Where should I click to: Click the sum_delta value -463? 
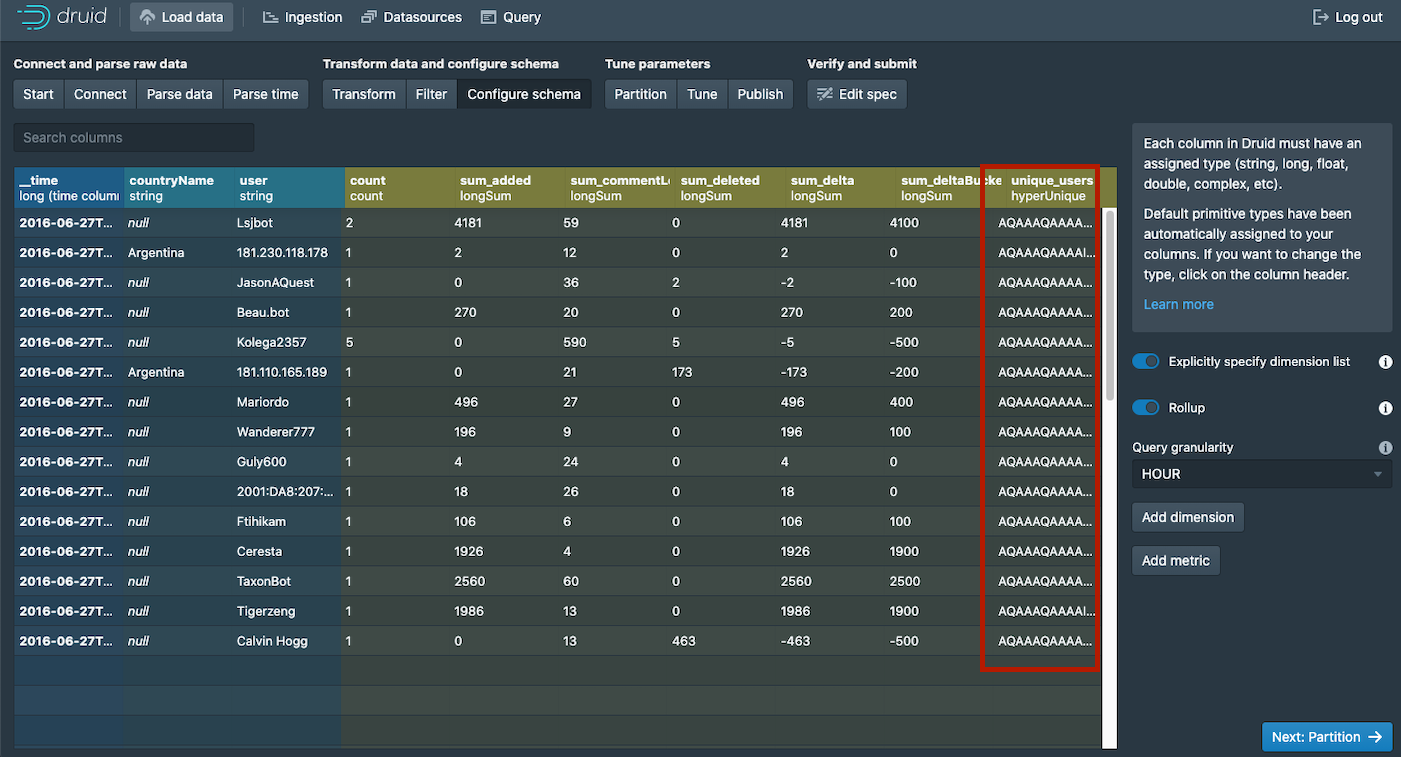(x=796, y=641)
